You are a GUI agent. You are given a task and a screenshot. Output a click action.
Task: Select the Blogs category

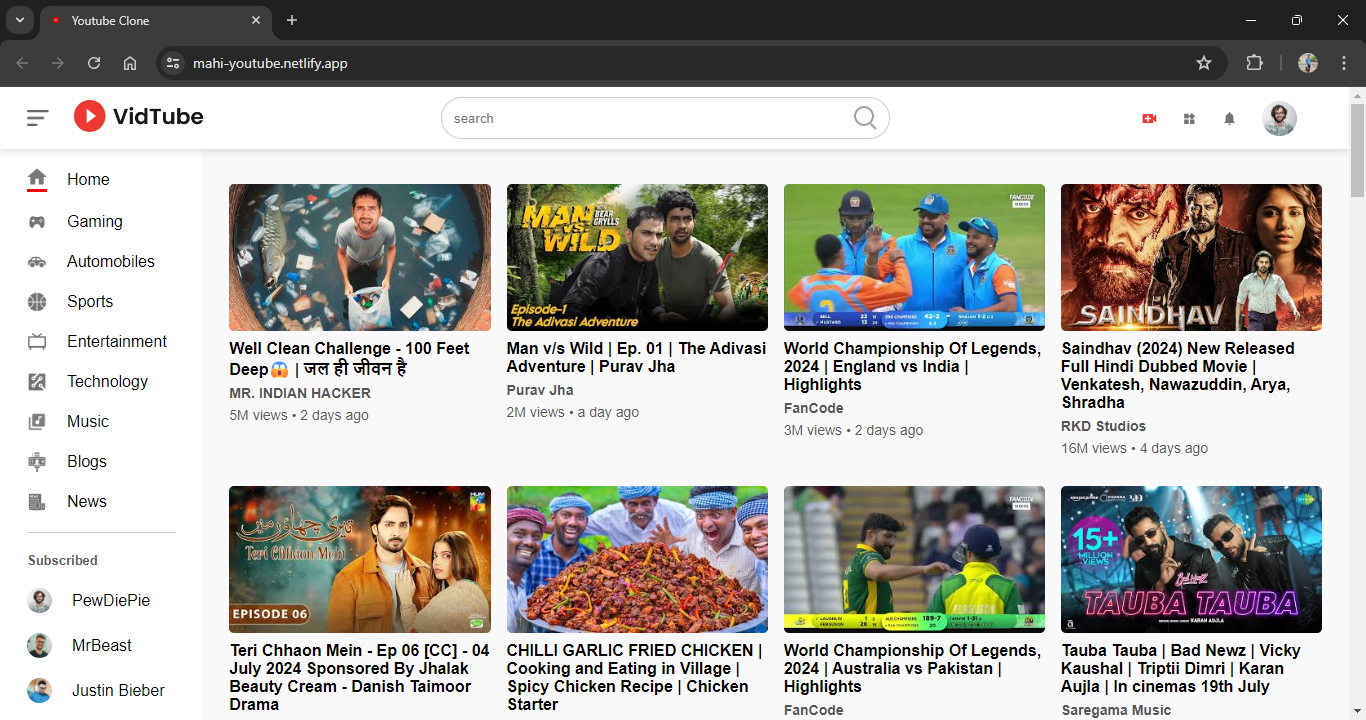(87, 462)
